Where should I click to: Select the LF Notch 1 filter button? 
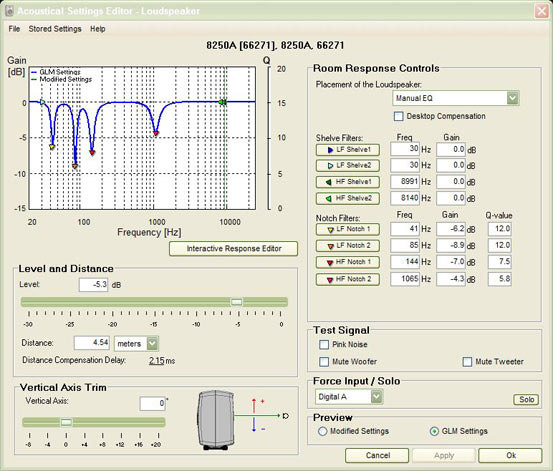tap(348, 229)
